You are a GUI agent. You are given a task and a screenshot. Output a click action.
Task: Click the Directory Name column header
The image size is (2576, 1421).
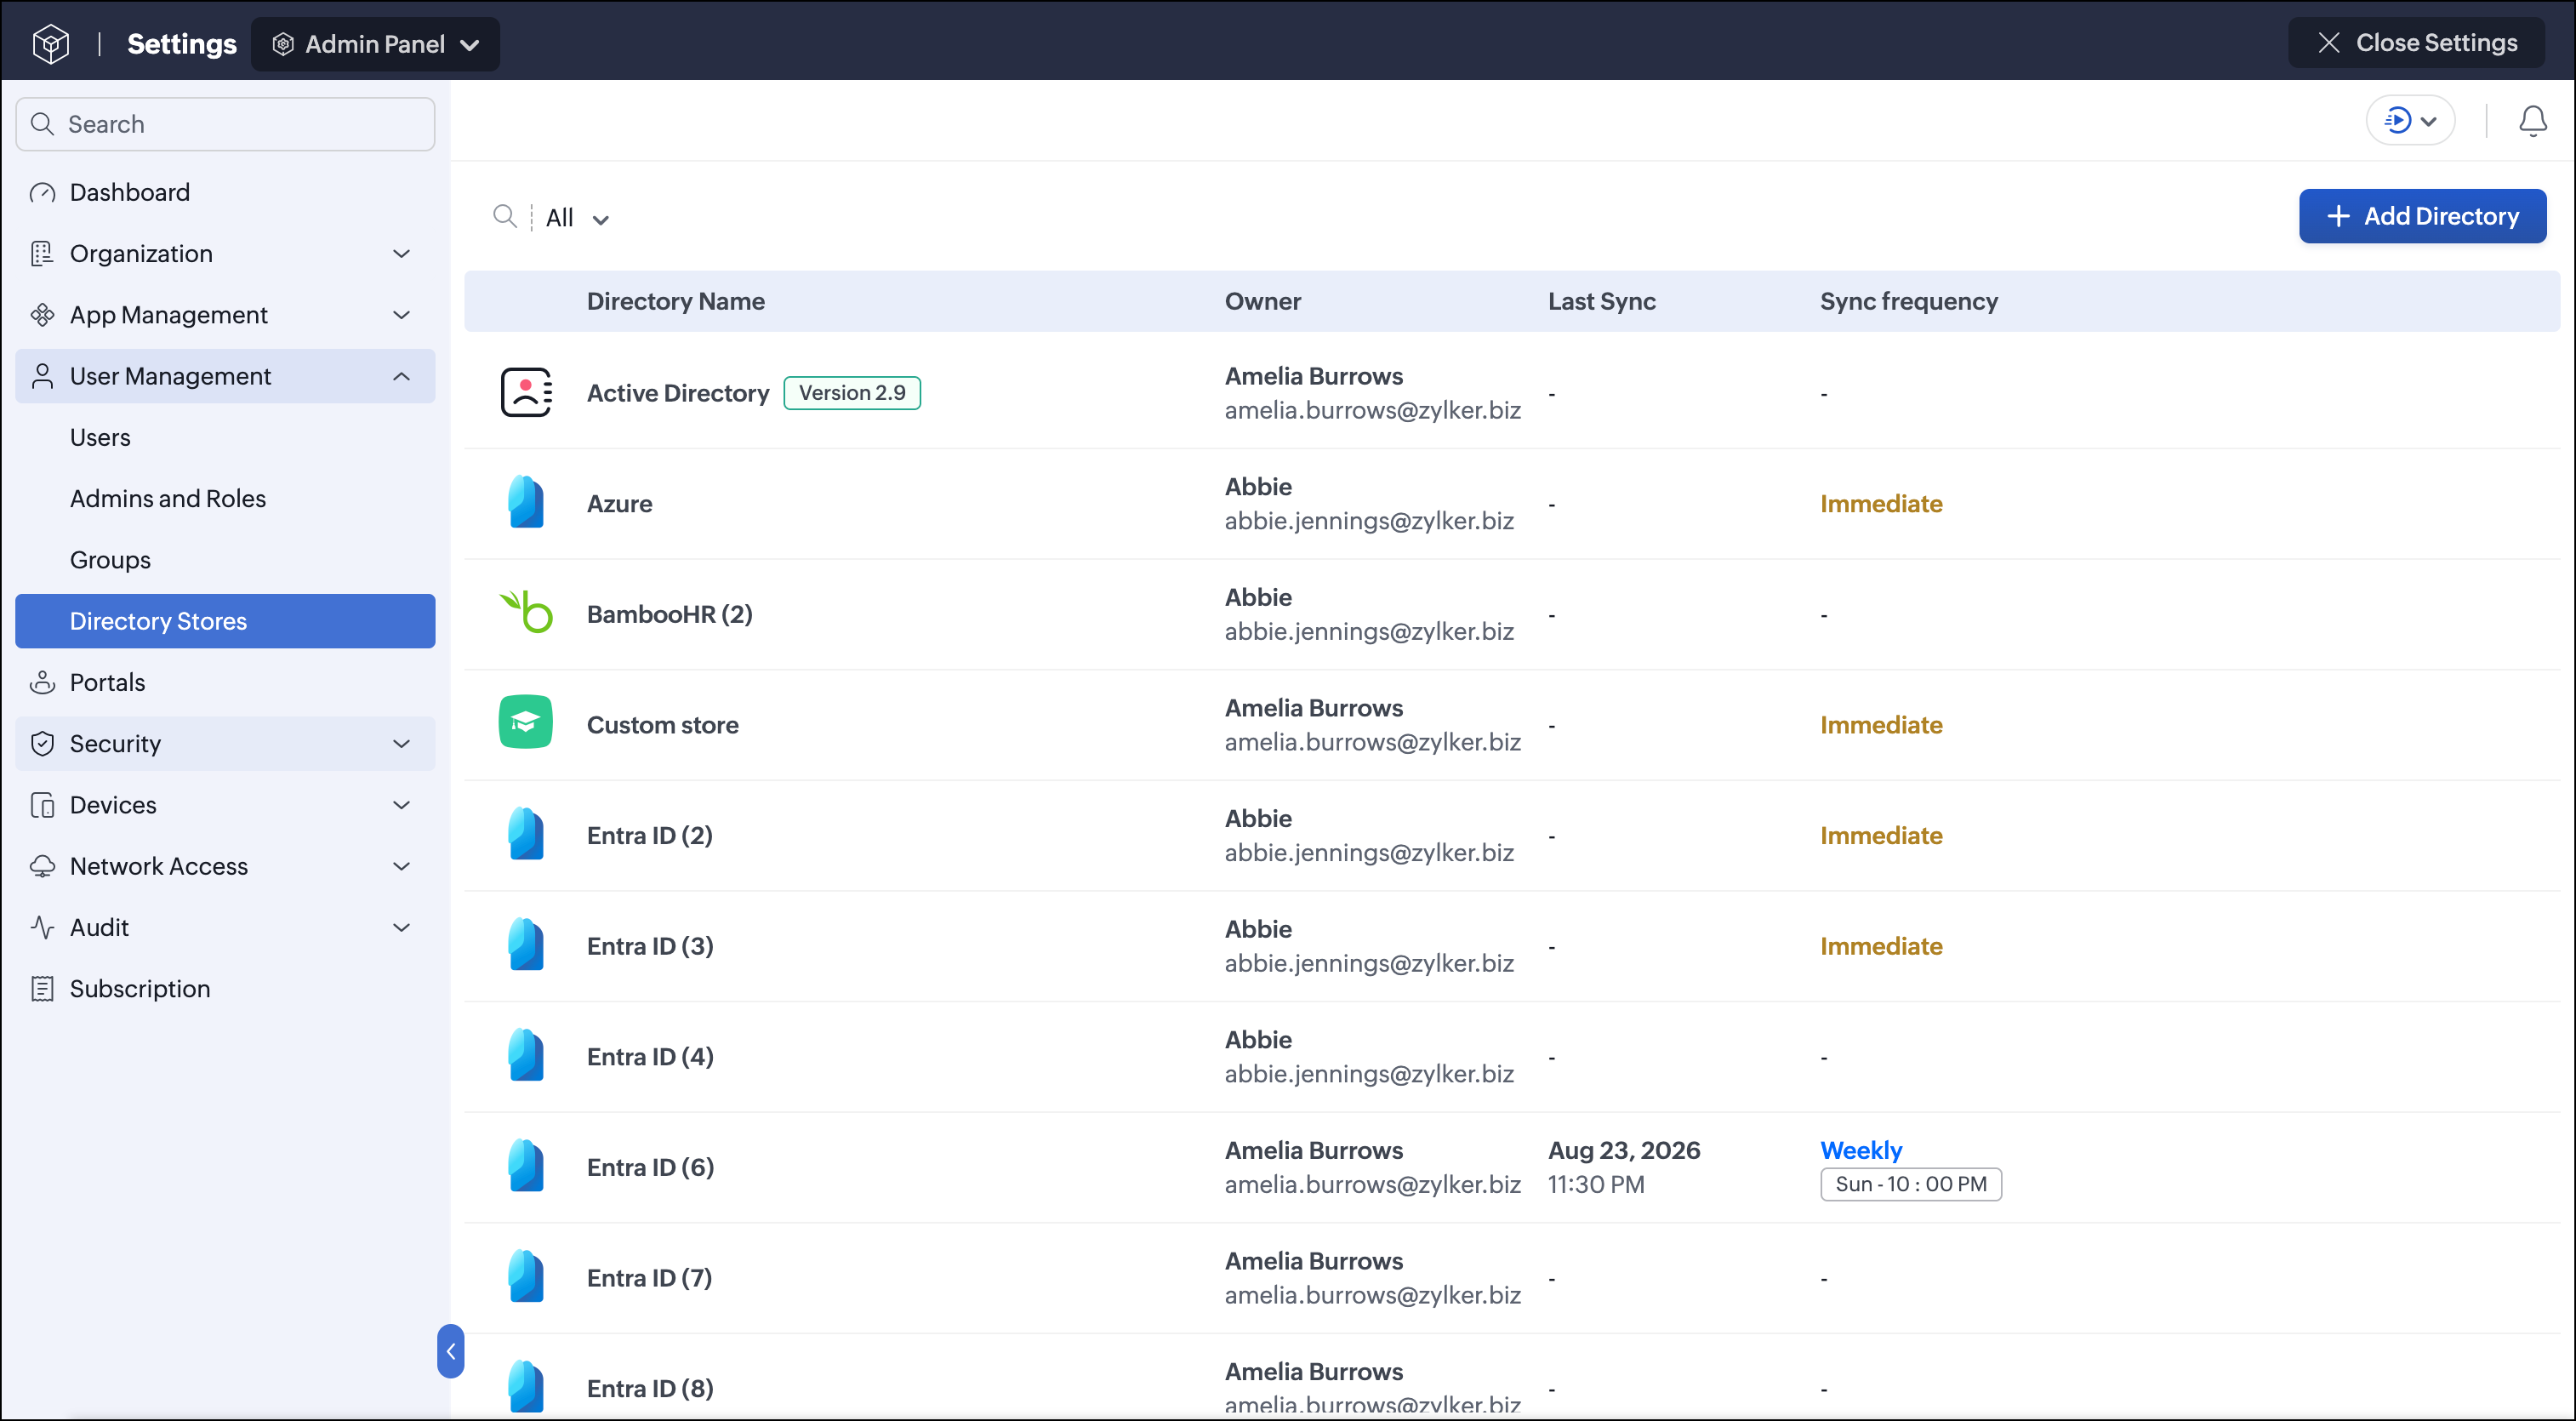[676, 301]
